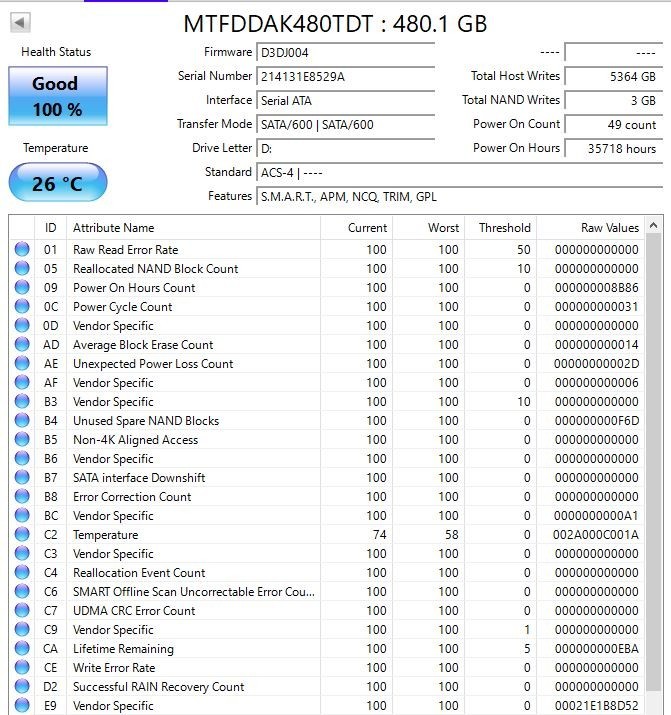The width and height of the screenshot is (671, 715).
Task: Select status orb for Unused Spare NAND Blocks
Action: pyautogui.click(x=22, y=420)
